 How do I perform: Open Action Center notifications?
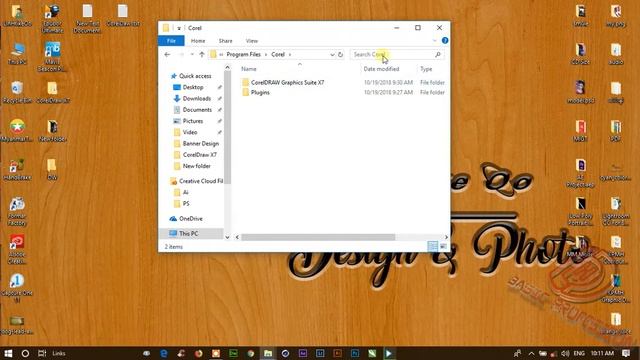pos(626,353)
